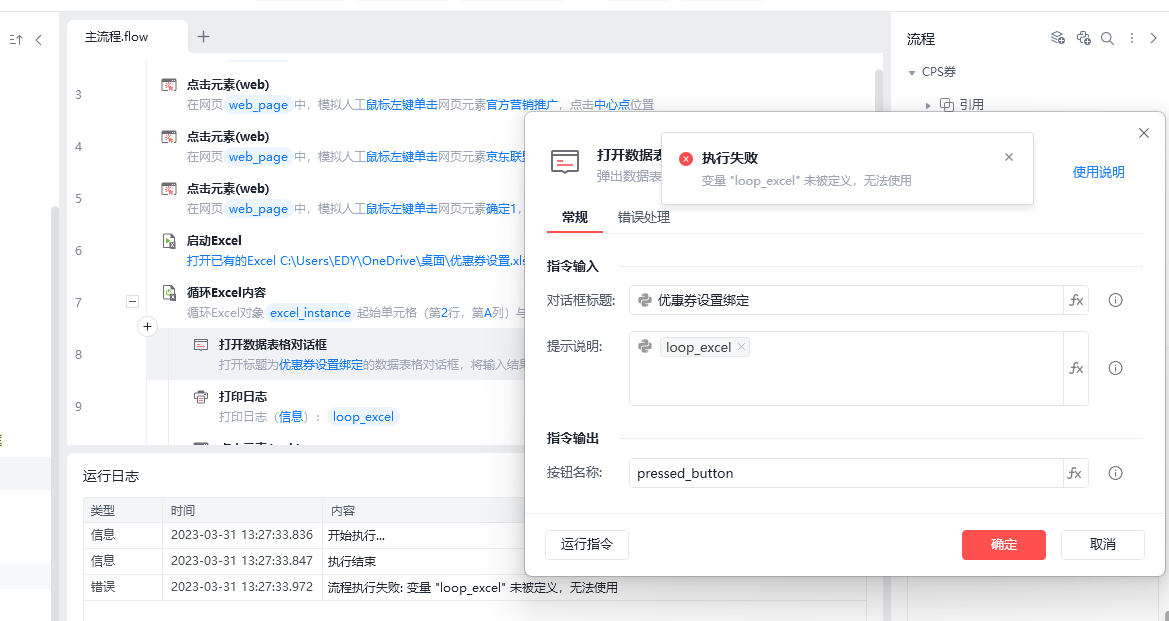The width and height of the screenshot is (1169, 621).
Task: Select the 循环Excel内容 step icon
Action: tap(169, 292)
